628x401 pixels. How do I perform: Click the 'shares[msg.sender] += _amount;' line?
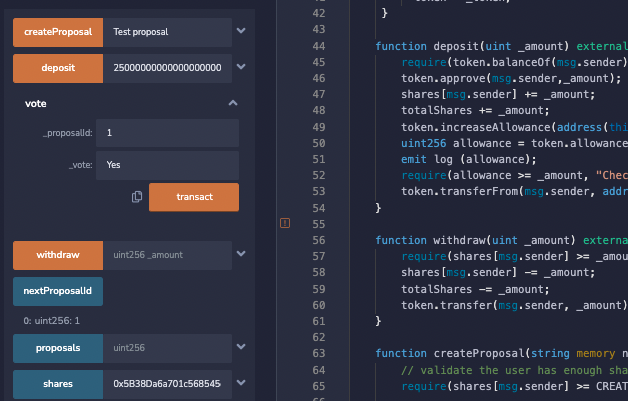pos(498,95)
